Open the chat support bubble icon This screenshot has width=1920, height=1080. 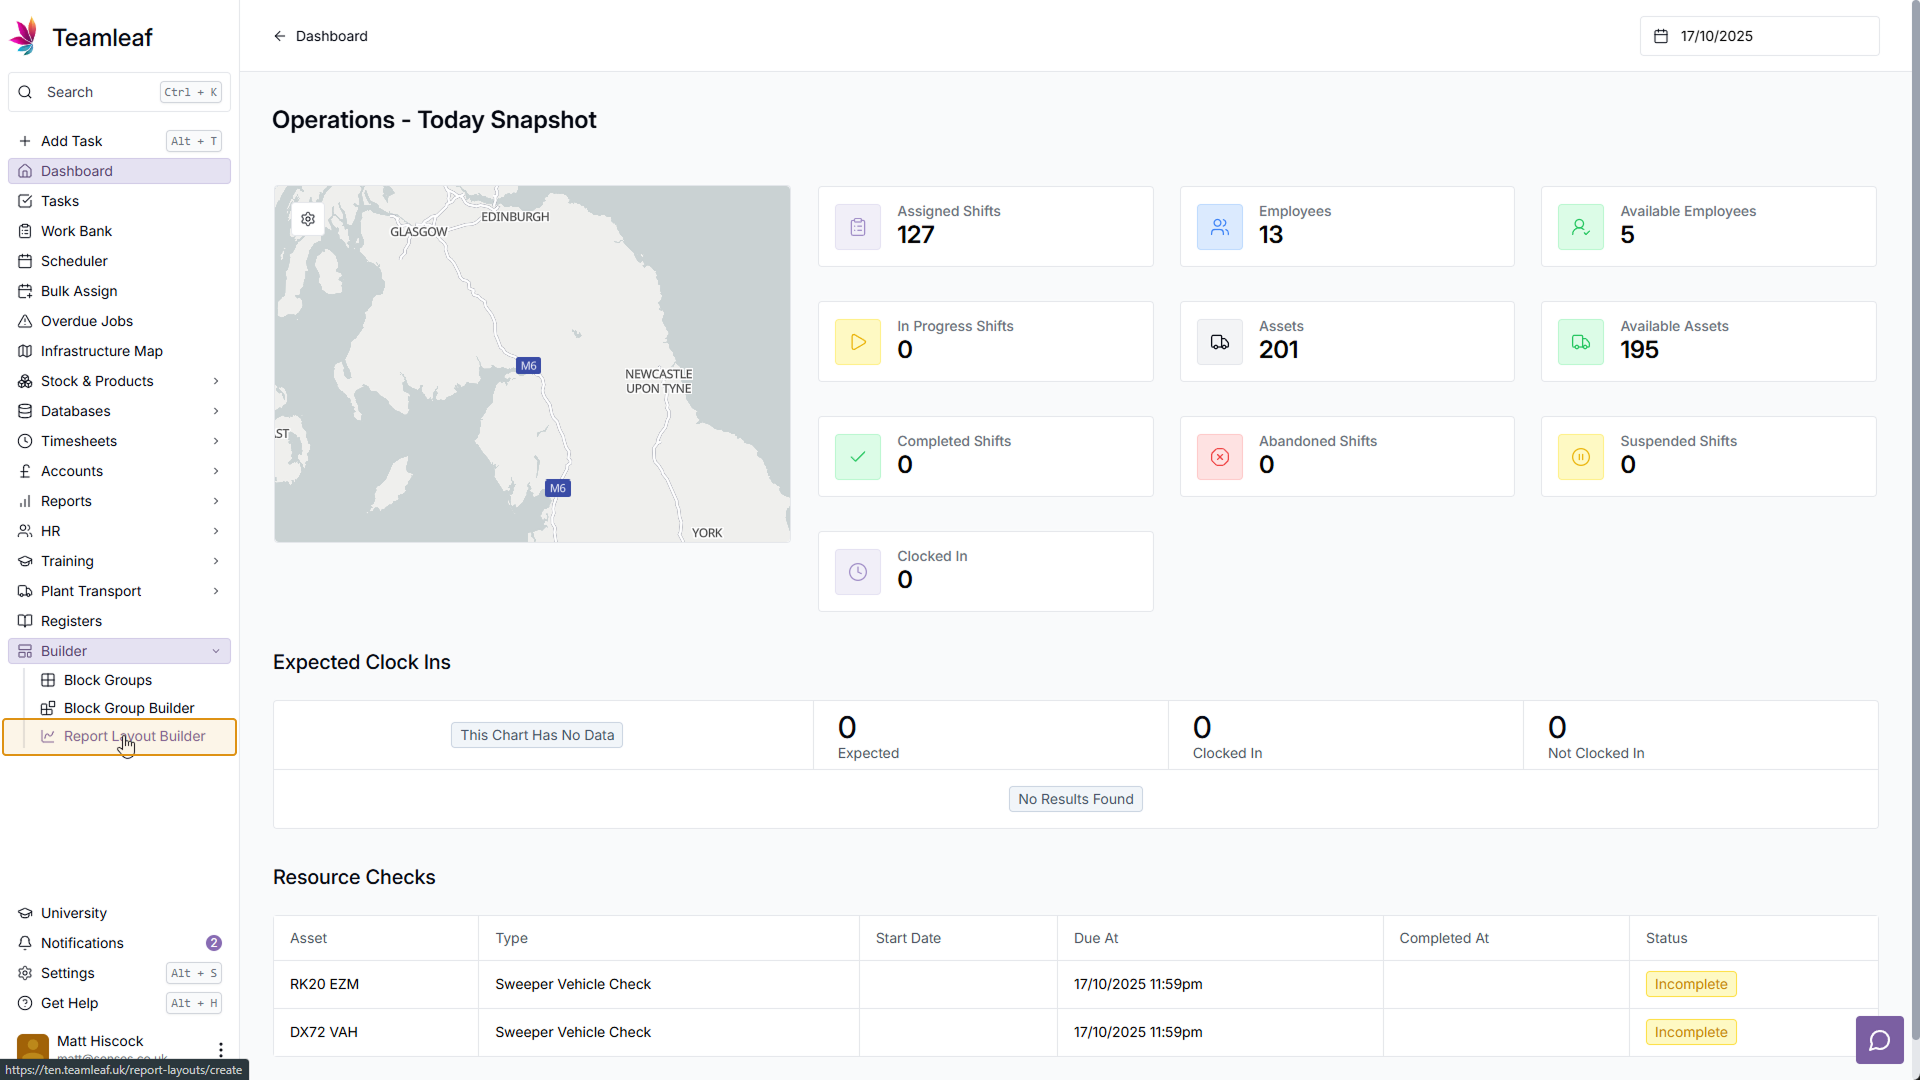(x=1879, y=1040)
